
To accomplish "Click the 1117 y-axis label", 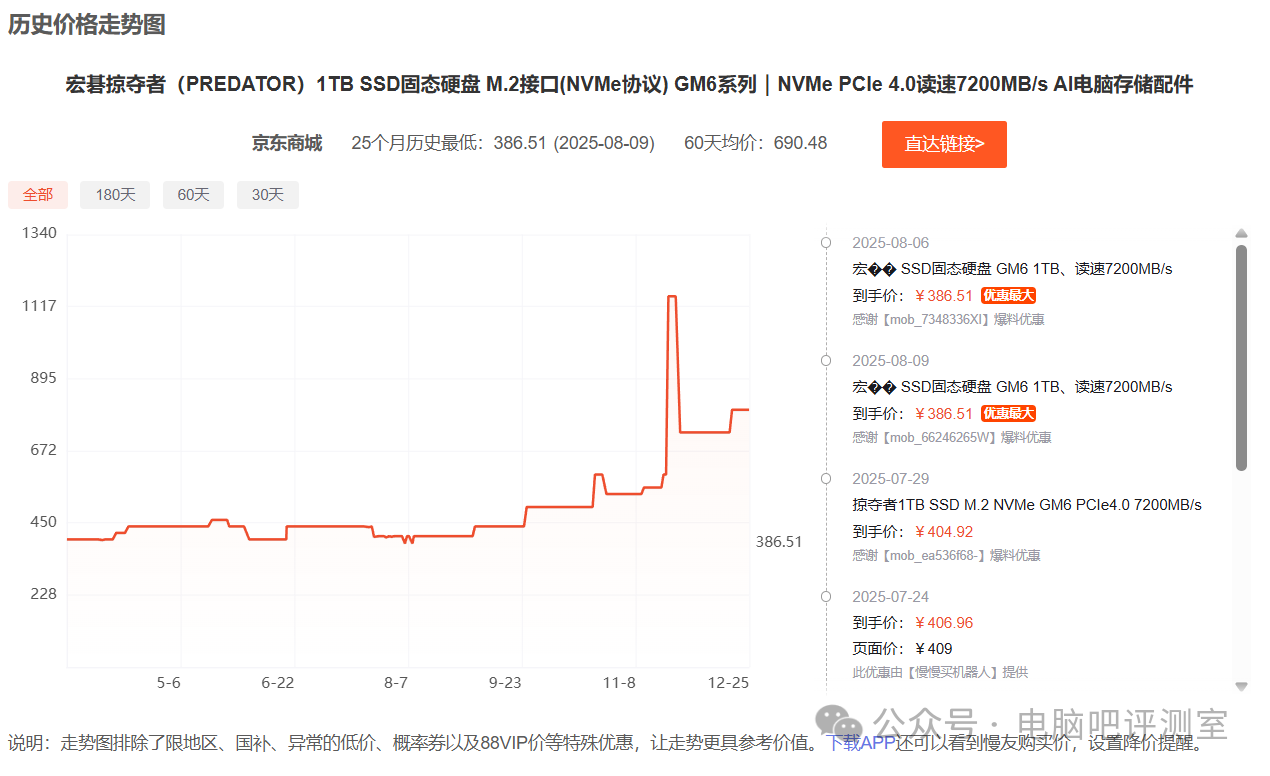I will click(x=40, y=306).
